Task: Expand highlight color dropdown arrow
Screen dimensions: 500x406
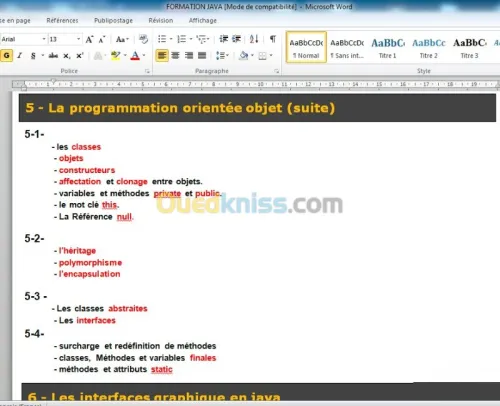Action: point(125,55)
